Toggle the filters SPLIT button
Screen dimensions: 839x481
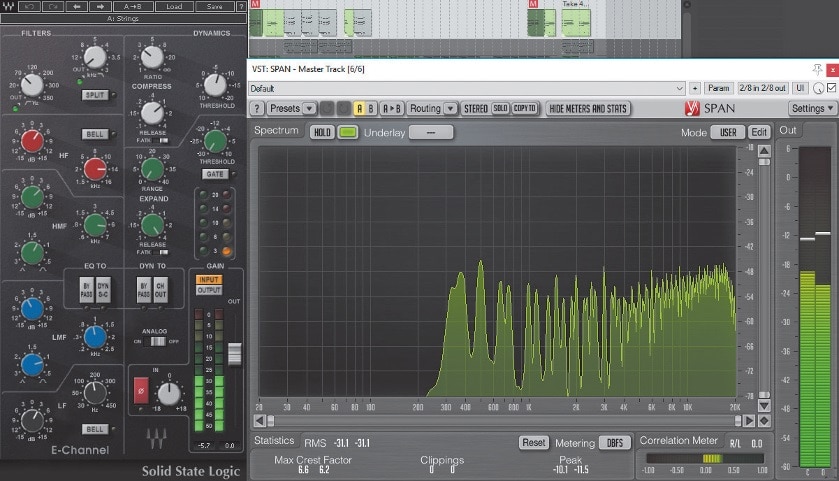[x=95, y=95]
